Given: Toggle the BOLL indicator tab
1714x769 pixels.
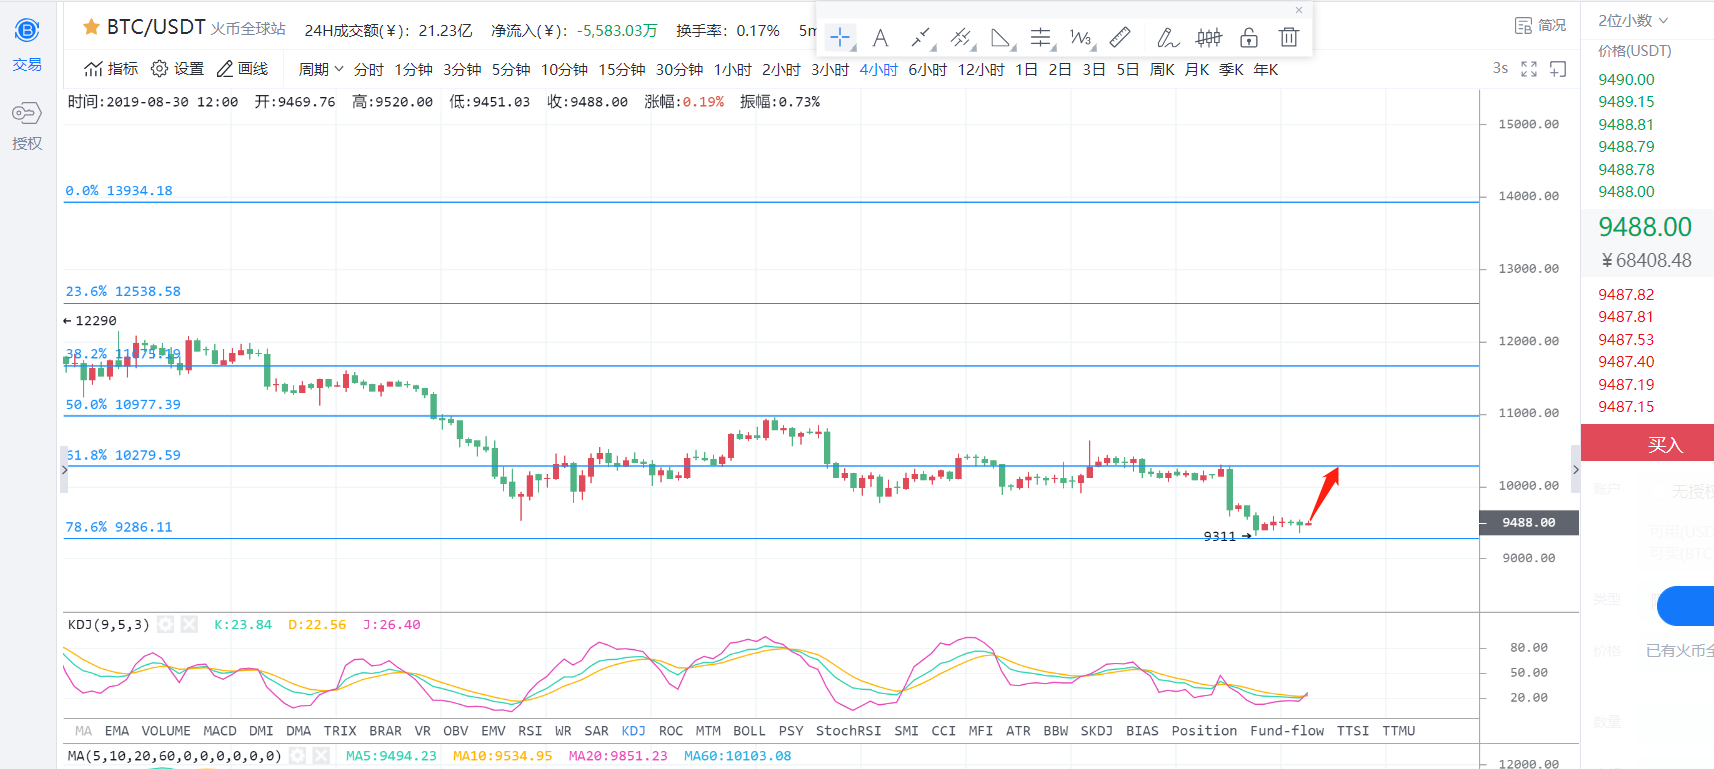Looking at the screenshot, I should pyautogui.click(x=749, y=731).
